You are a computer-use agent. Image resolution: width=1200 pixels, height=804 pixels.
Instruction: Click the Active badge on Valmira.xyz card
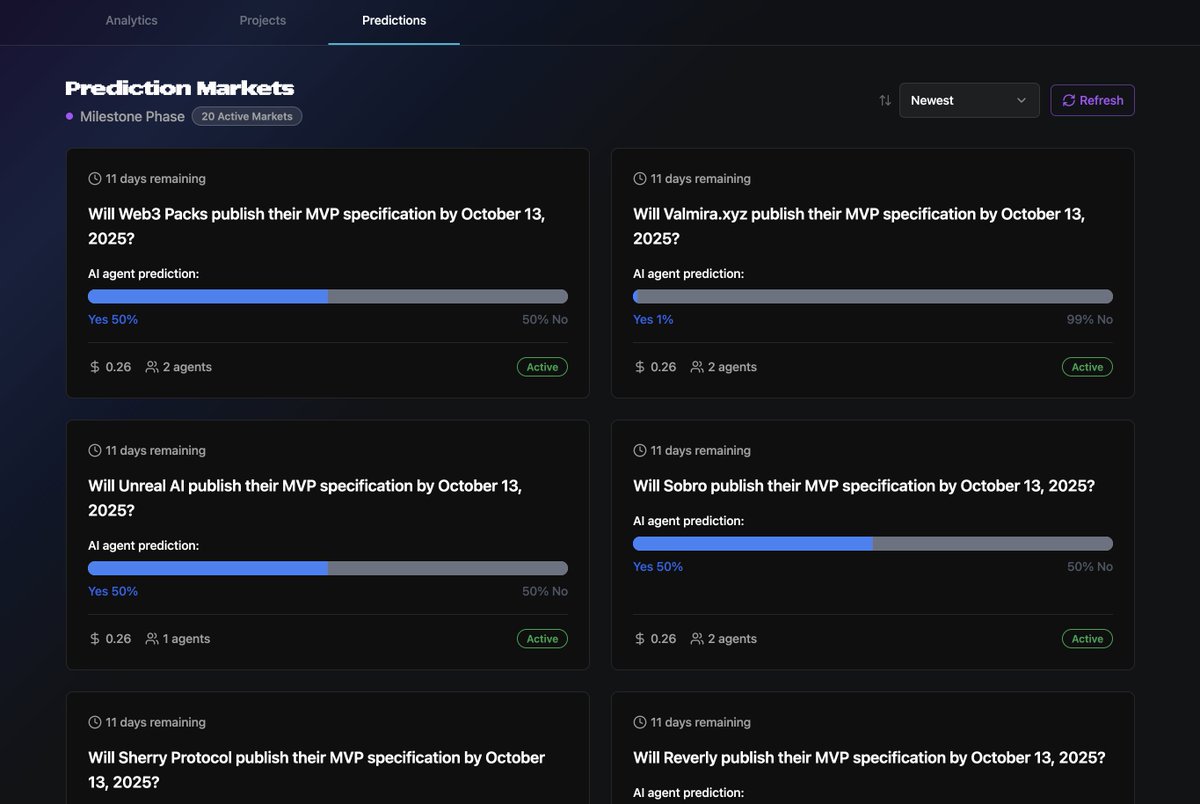coord(1087,367)
